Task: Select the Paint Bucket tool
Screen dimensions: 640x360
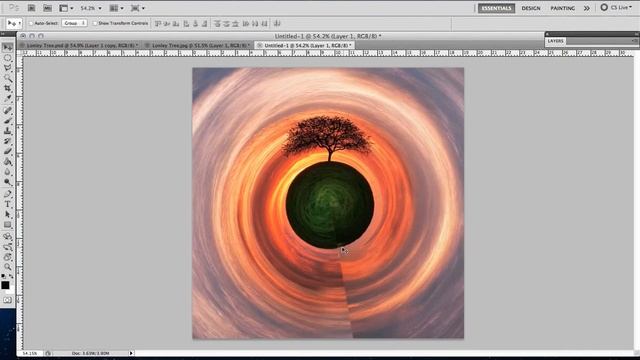Action: (7, 162)
